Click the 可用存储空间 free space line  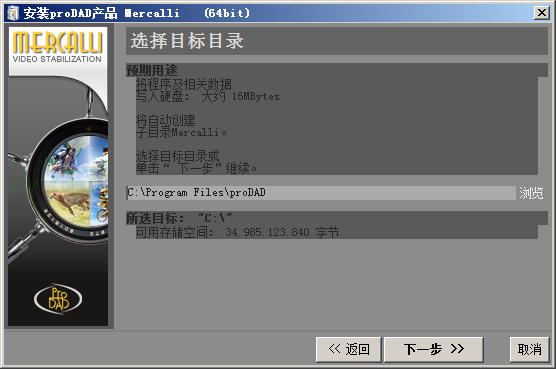(238, 233)
